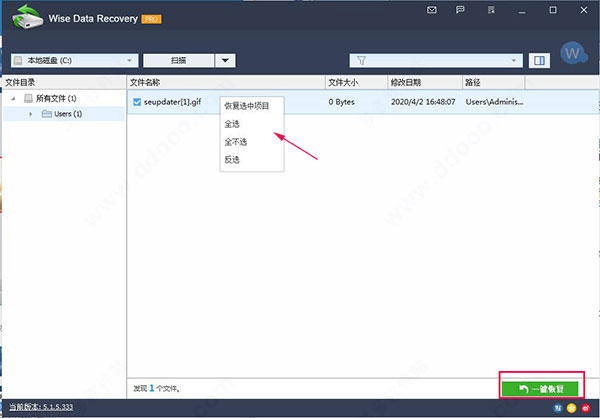Collapse the 所有文件 (1) tree node
Image resolution: width=600 pixels, height=418 pixels.
click(x=13, y=98)
